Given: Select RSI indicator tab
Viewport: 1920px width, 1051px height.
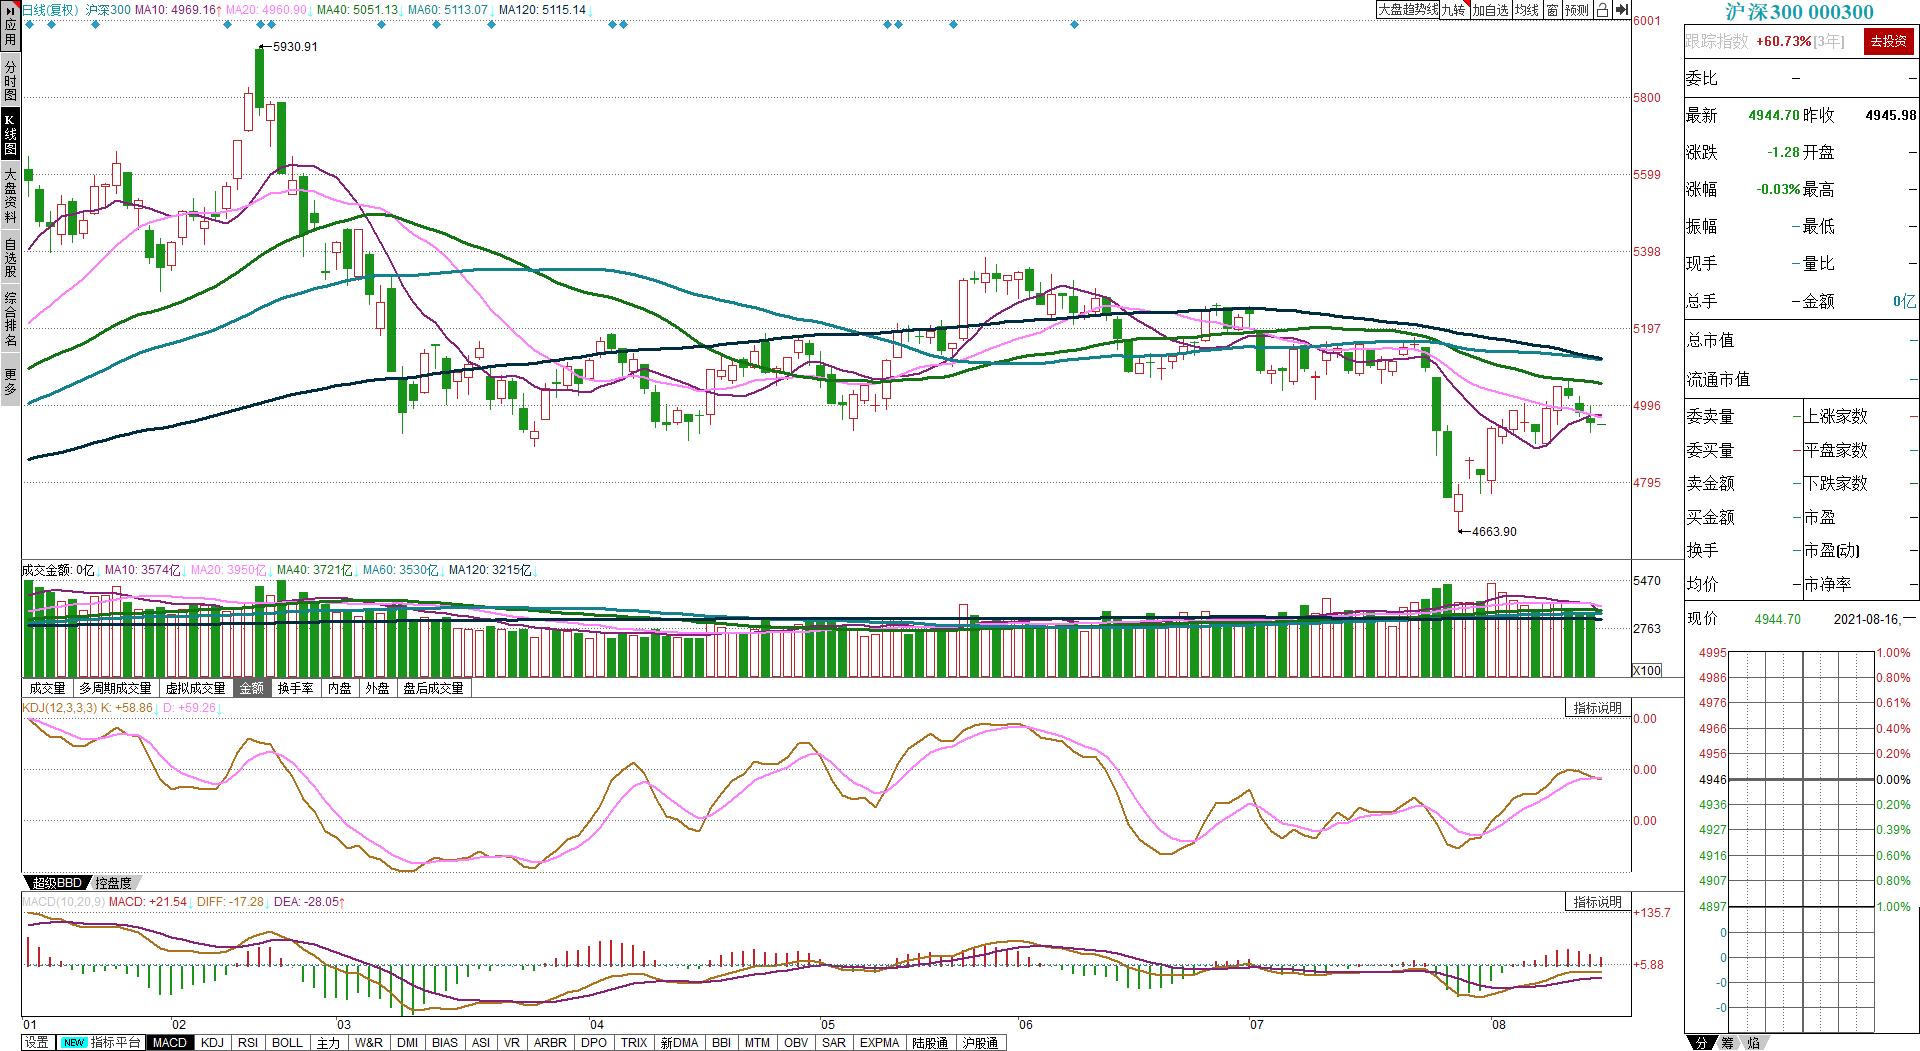Looking at the screenshot, I should 248,1042.
